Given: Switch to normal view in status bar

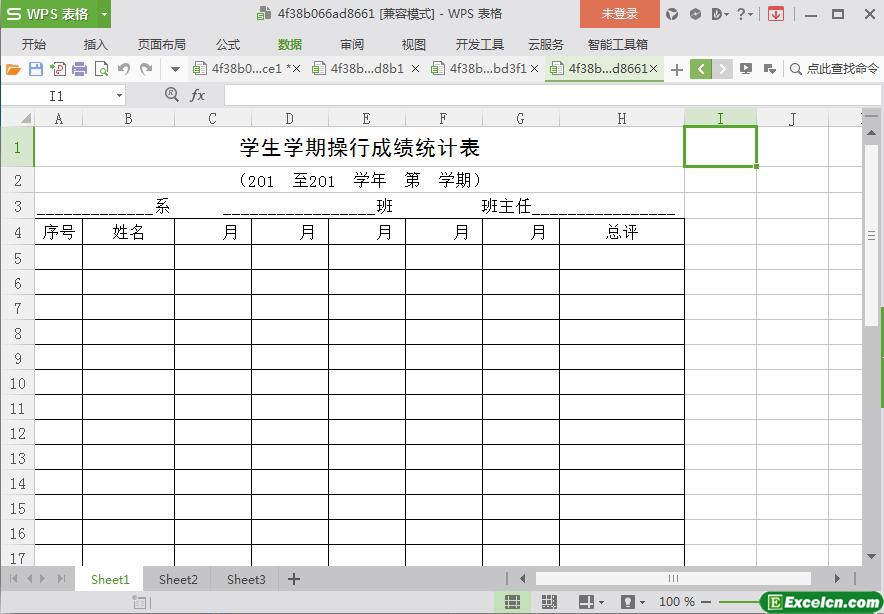Looking at the screenshot, I should 512,602.
